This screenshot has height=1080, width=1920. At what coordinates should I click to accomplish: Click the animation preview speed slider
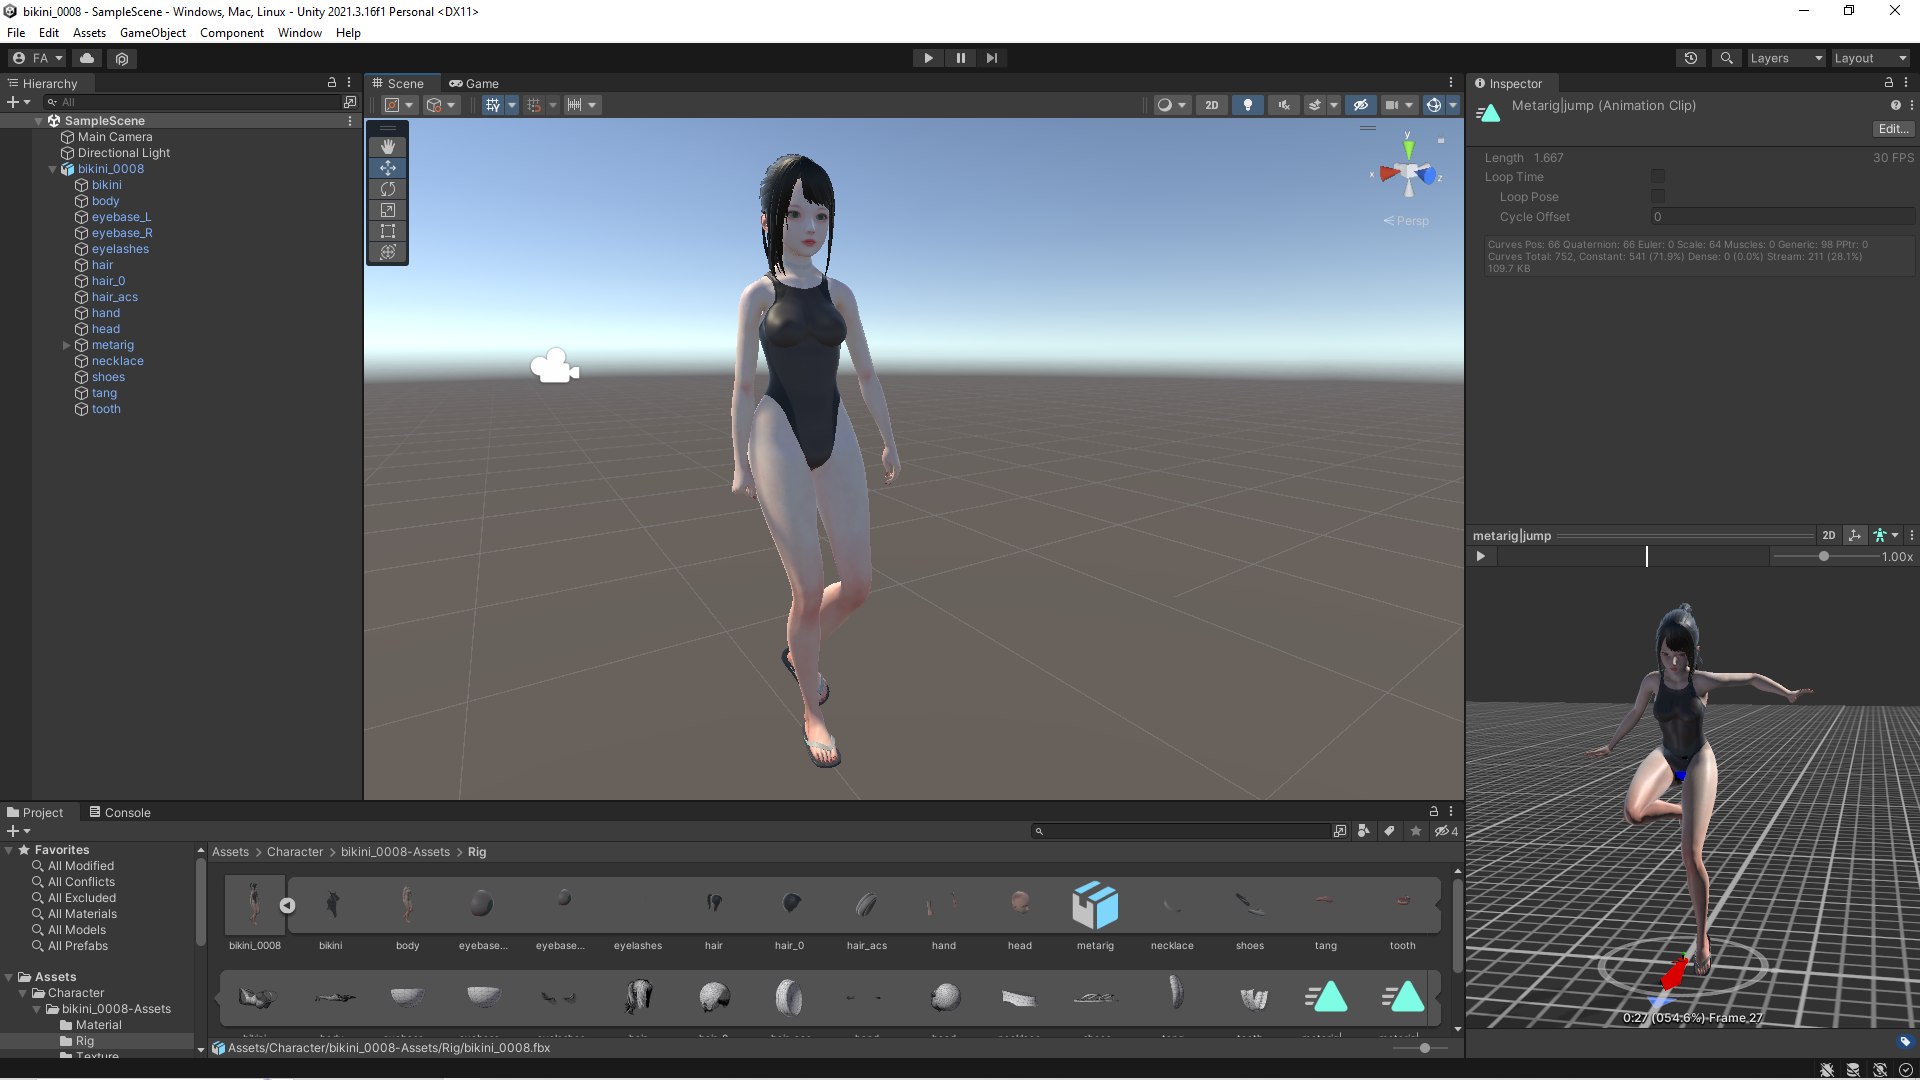pyautogui.click(x=1823, y=557)
